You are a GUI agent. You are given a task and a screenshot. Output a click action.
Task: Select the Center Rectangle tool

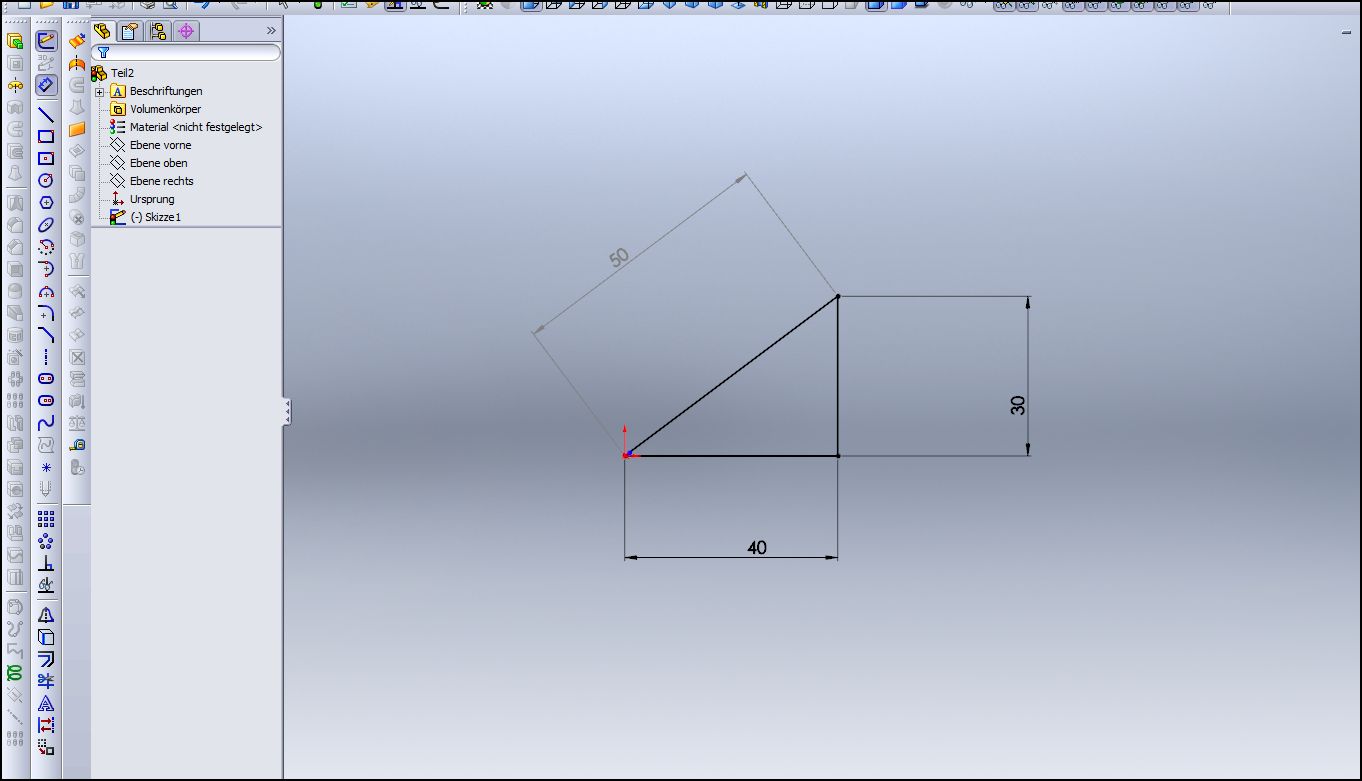point(46,158)
